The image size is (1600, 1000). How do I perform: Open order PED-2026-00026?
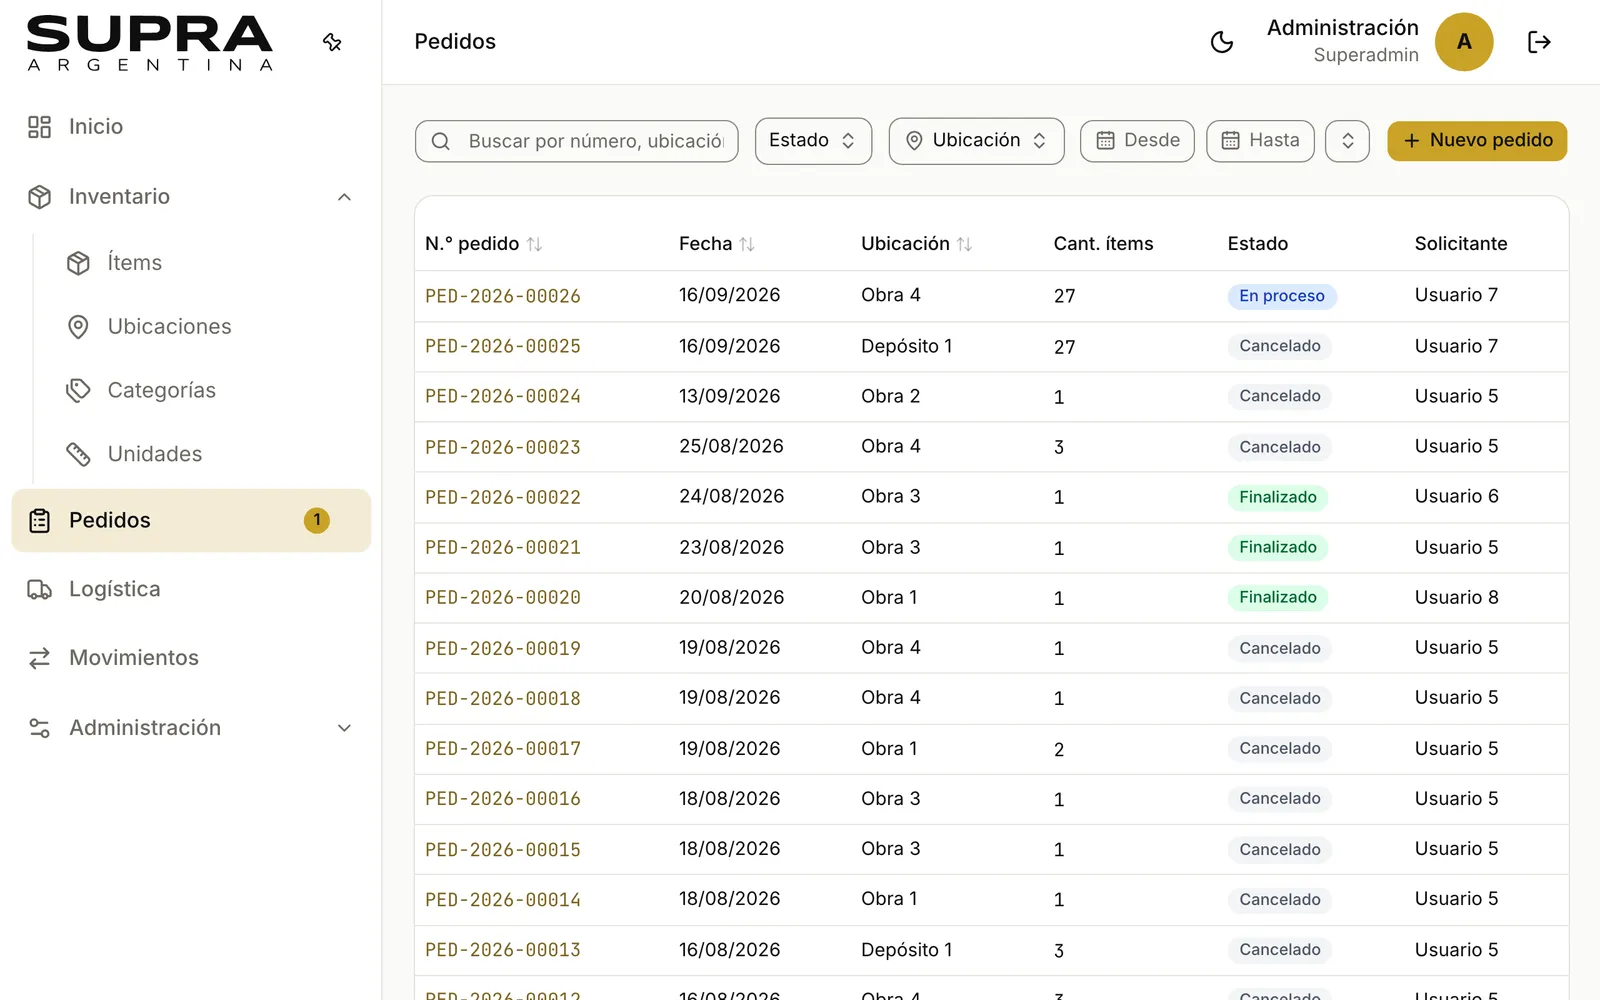point(503,296)
